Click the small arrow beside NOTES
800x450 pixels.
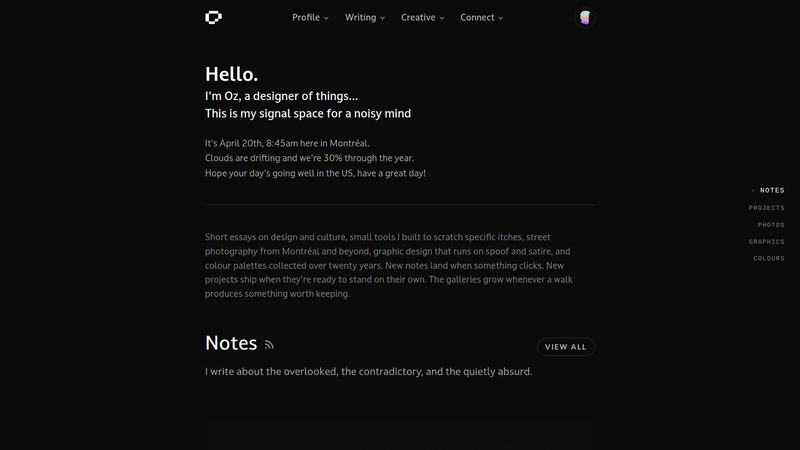753,190
